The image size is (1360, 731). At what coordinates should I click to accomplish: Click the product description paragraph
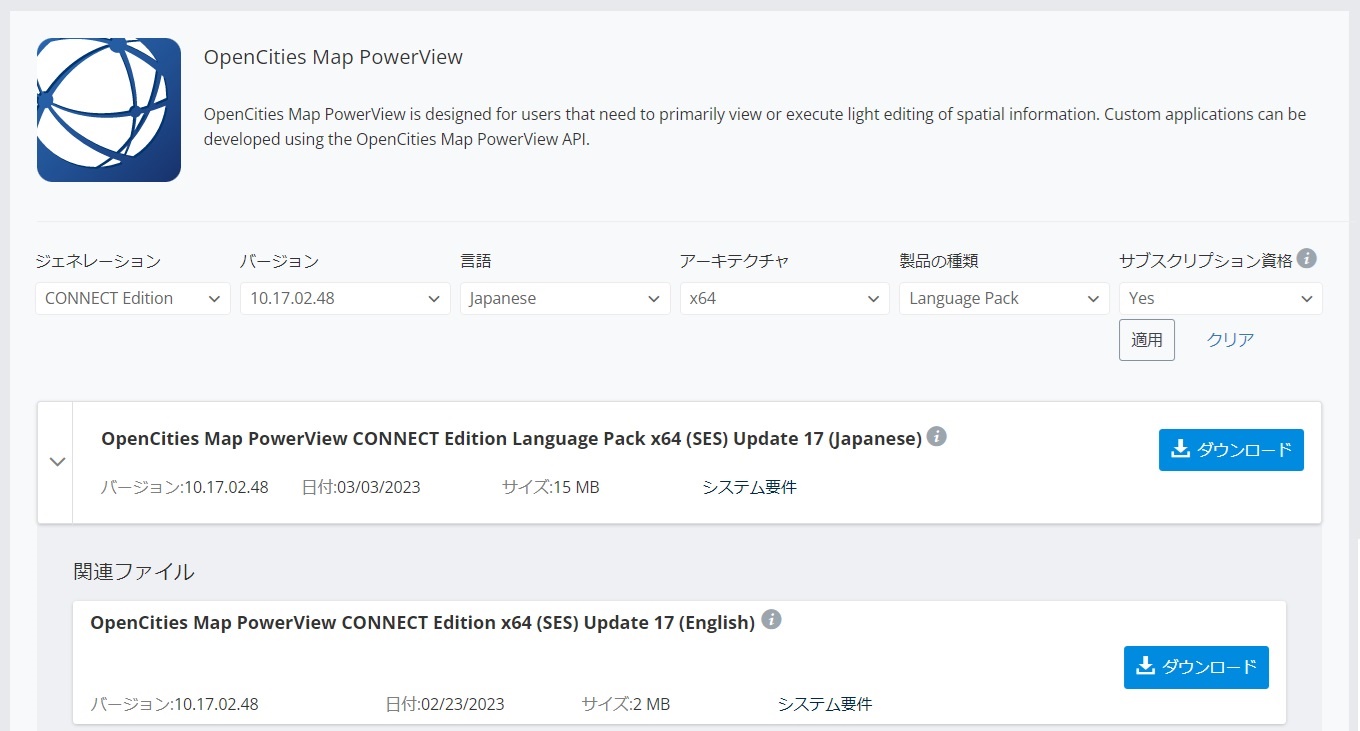pyautogui.click(x=755, y=126)
